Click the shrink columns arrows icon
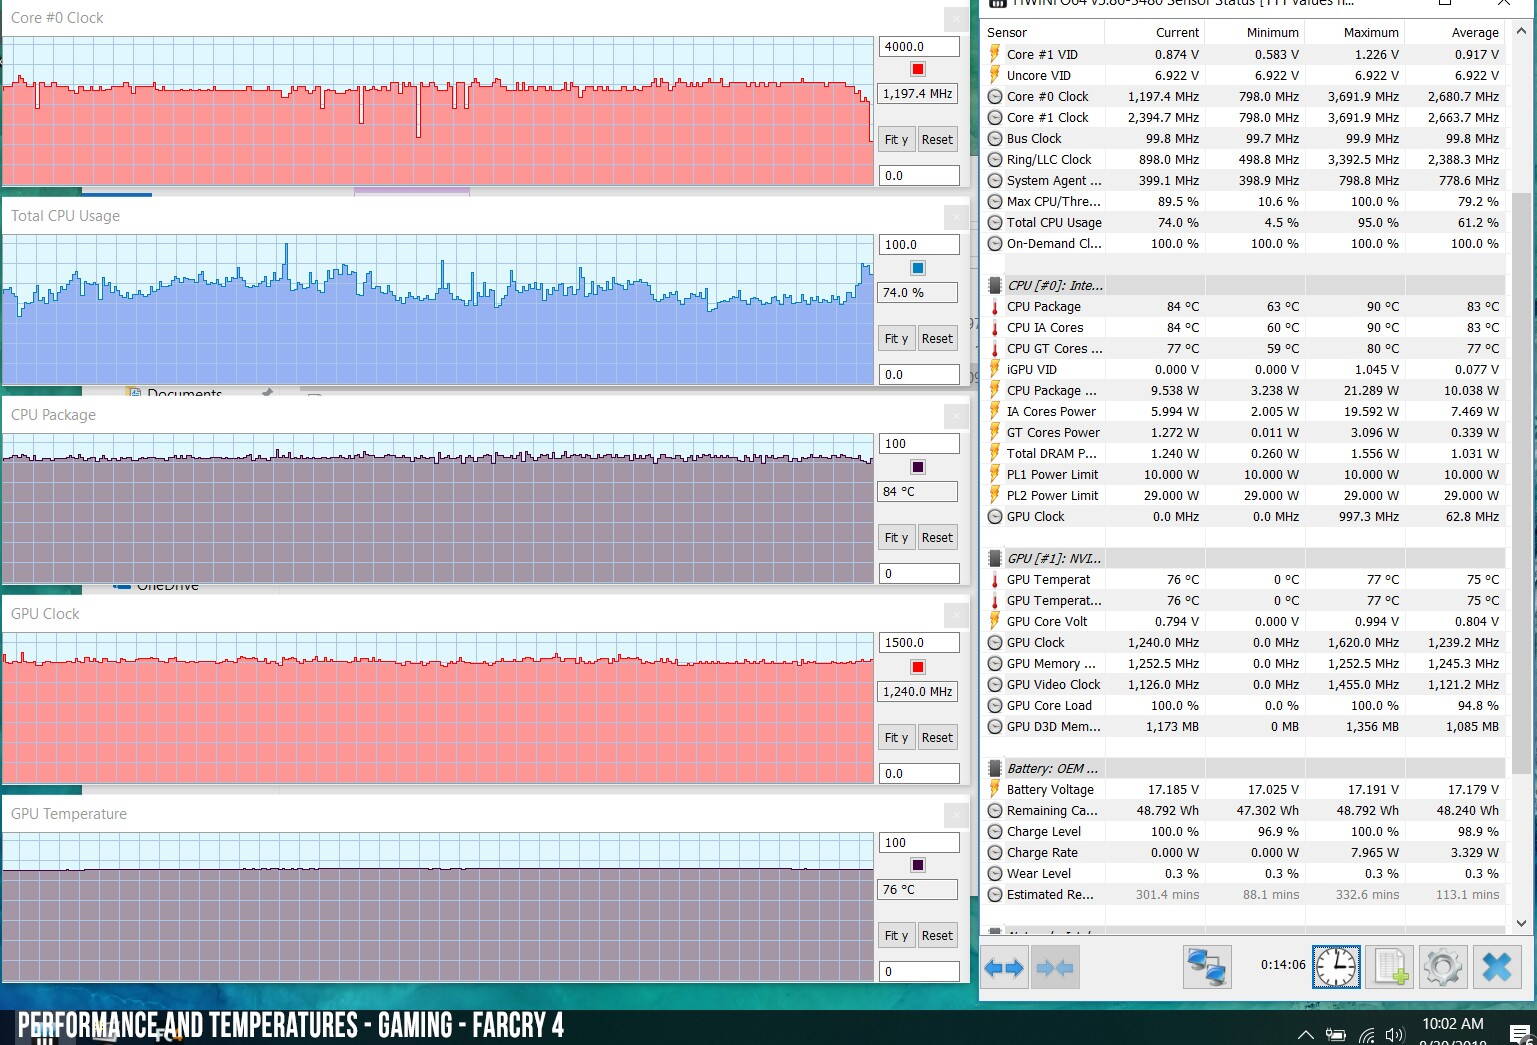This screenshot has height=1045, width=1537. 1055,967
